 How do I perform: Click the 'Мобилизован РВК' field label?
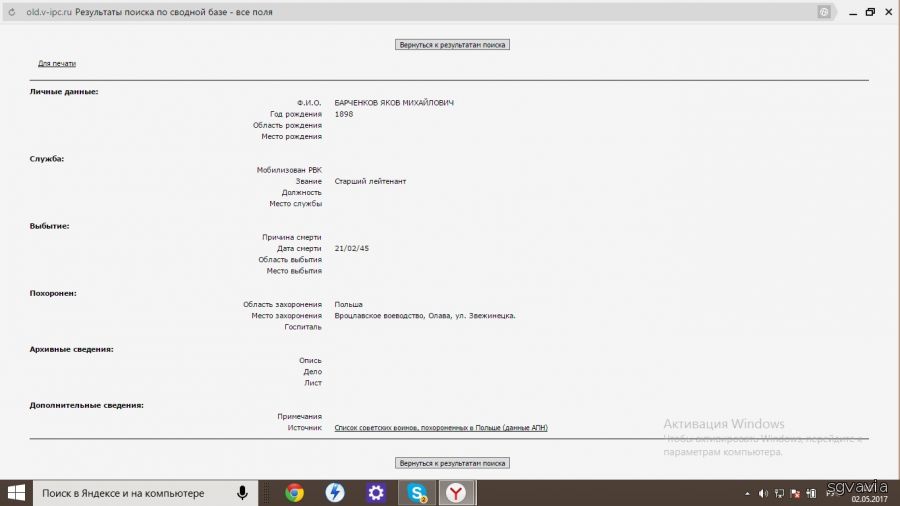click(x=289, y=170)
